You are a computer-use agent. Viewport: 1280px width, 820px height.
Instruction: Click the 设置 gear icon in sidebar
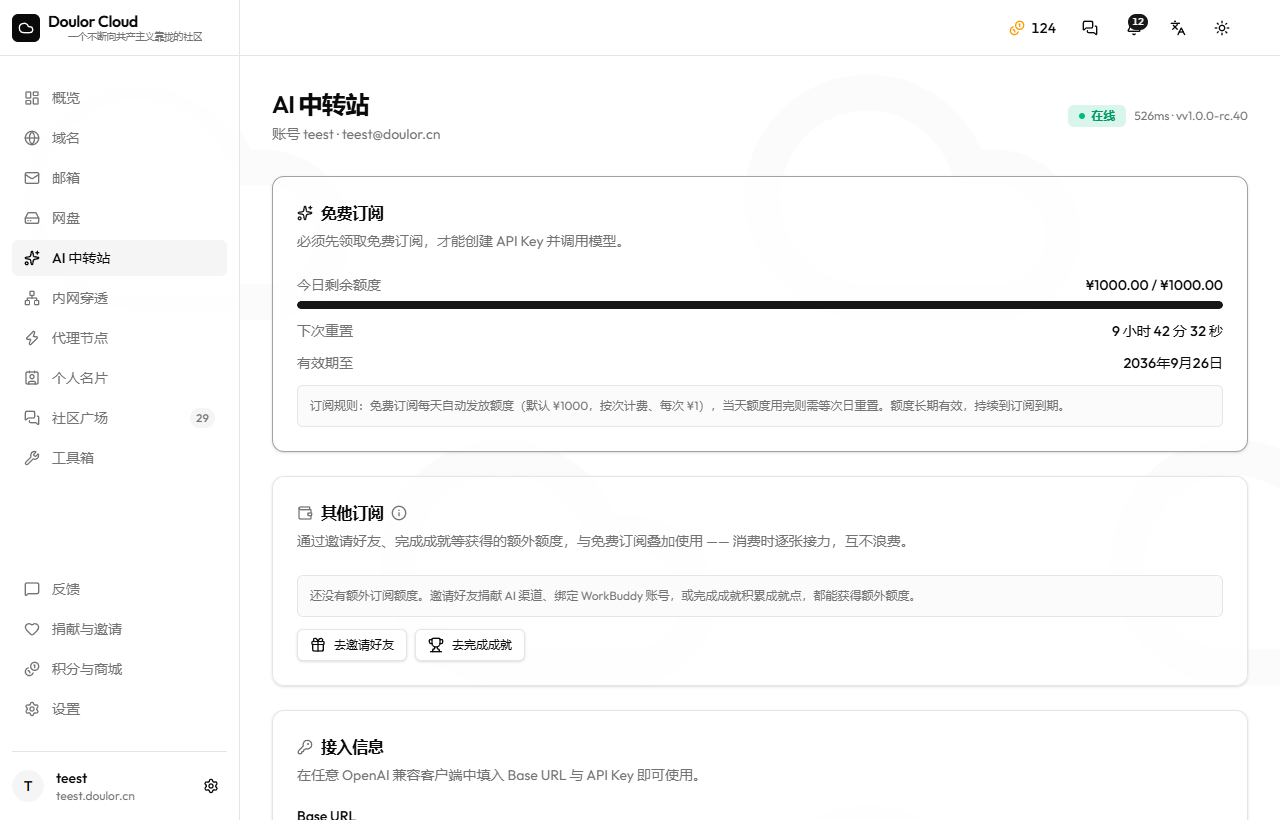tap(32, 709)
